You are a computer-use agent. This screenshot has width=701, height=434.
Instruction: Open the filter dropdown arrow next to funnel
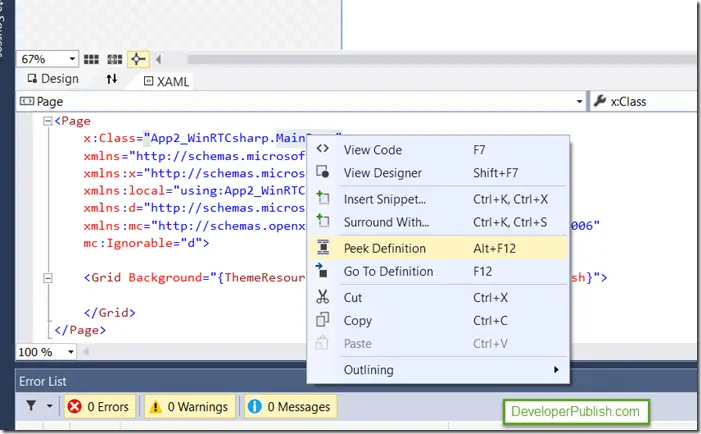[49, 406]
